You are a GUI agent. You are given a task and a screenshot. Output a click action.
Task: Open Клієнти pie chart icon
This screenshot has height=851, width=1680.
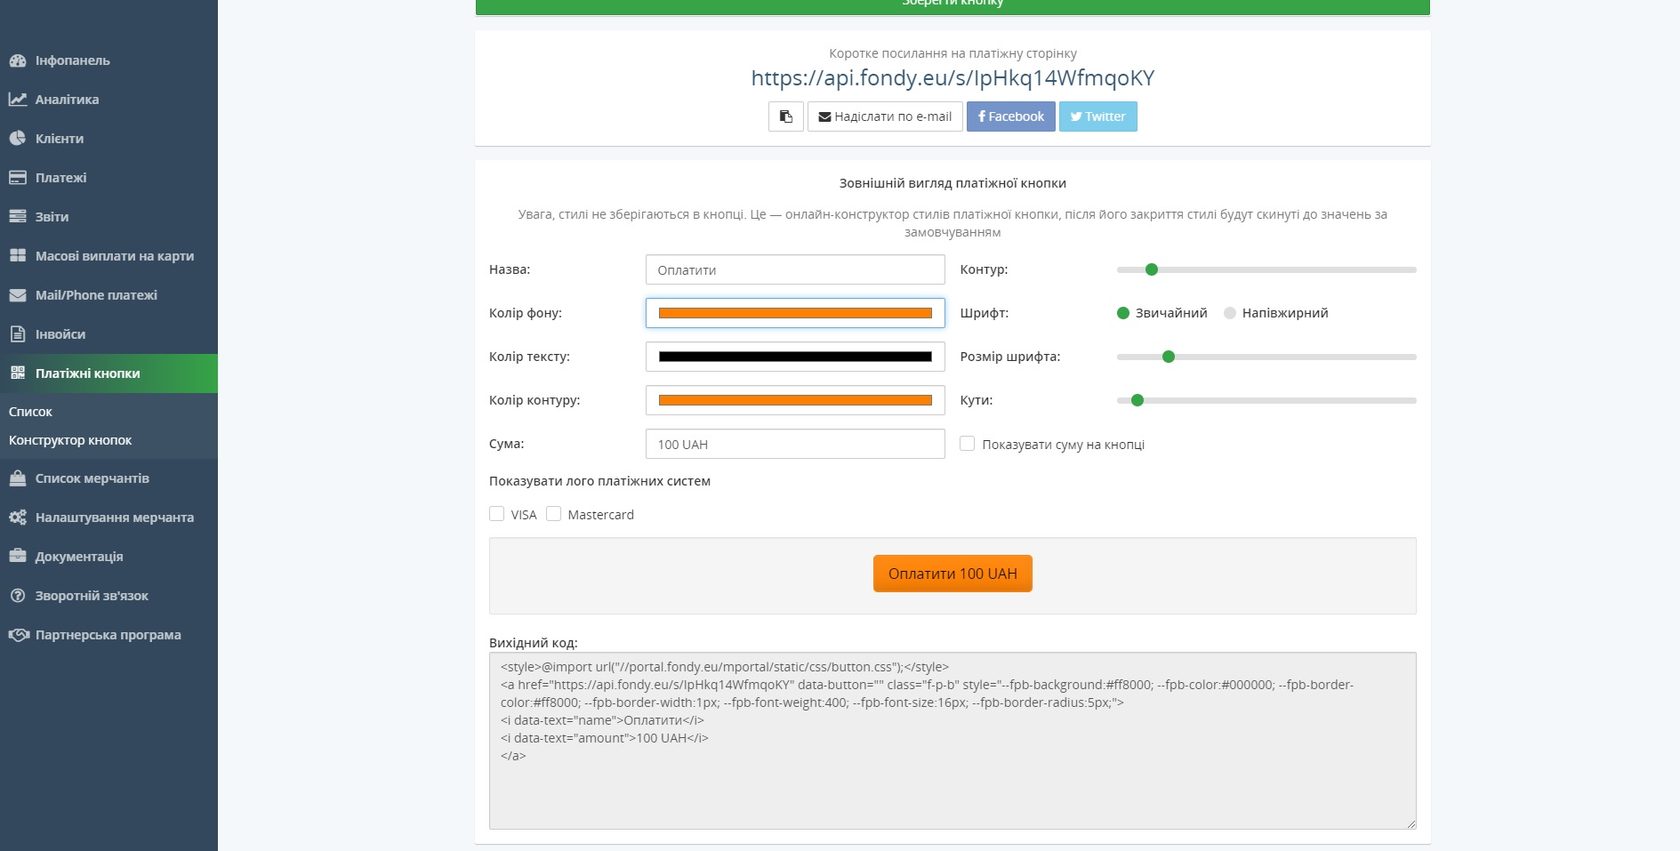point(17,139)
